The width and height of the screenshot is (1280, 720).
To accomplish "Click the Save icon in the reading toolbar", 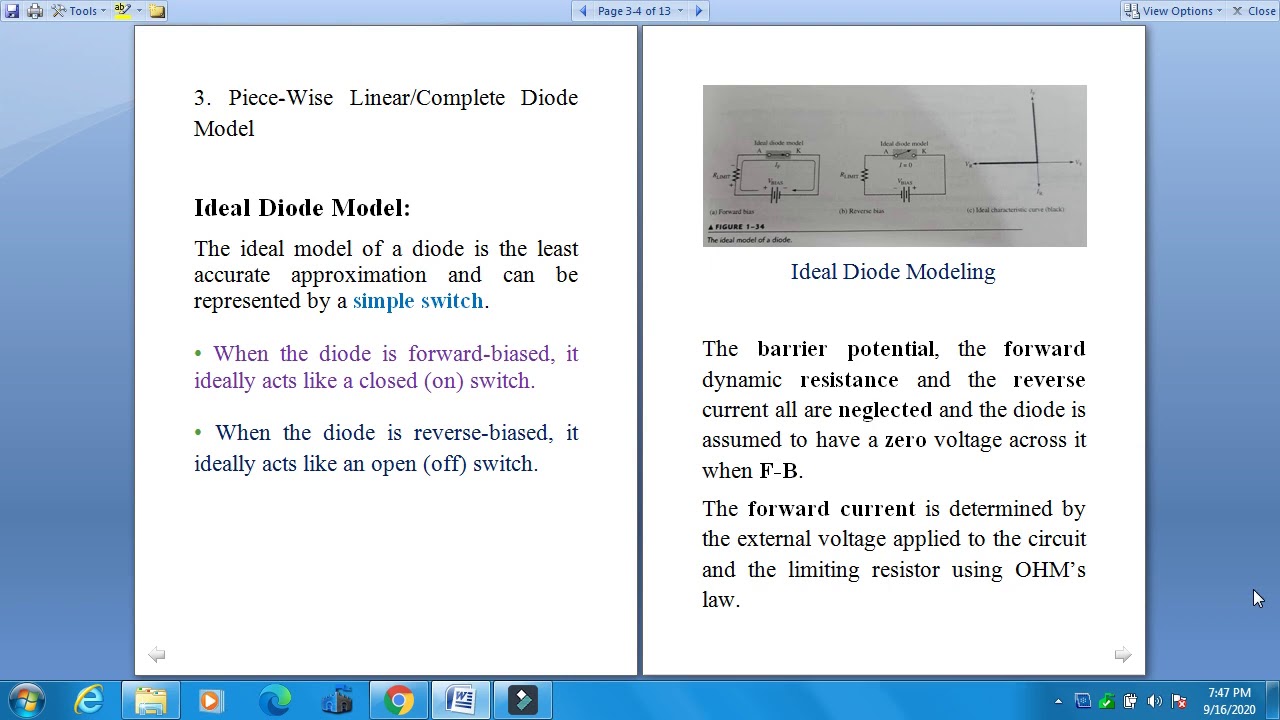I will 12,11.
